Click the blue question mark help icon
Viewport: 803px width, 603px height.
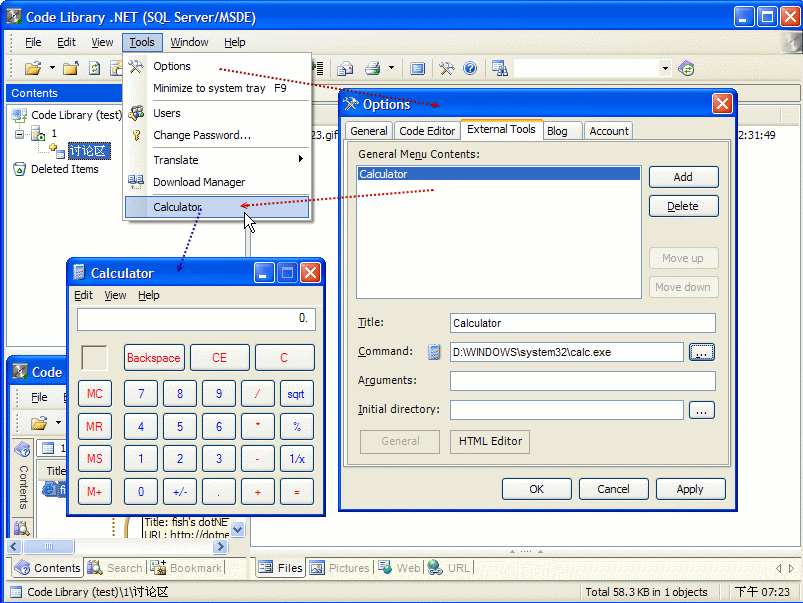coord(470,68)
